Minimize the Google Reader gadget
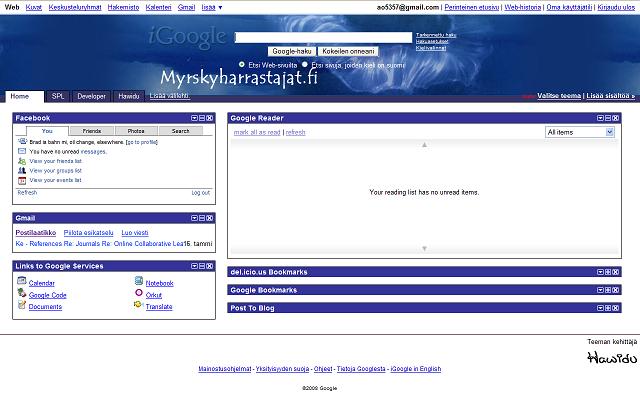 (608, 118)
